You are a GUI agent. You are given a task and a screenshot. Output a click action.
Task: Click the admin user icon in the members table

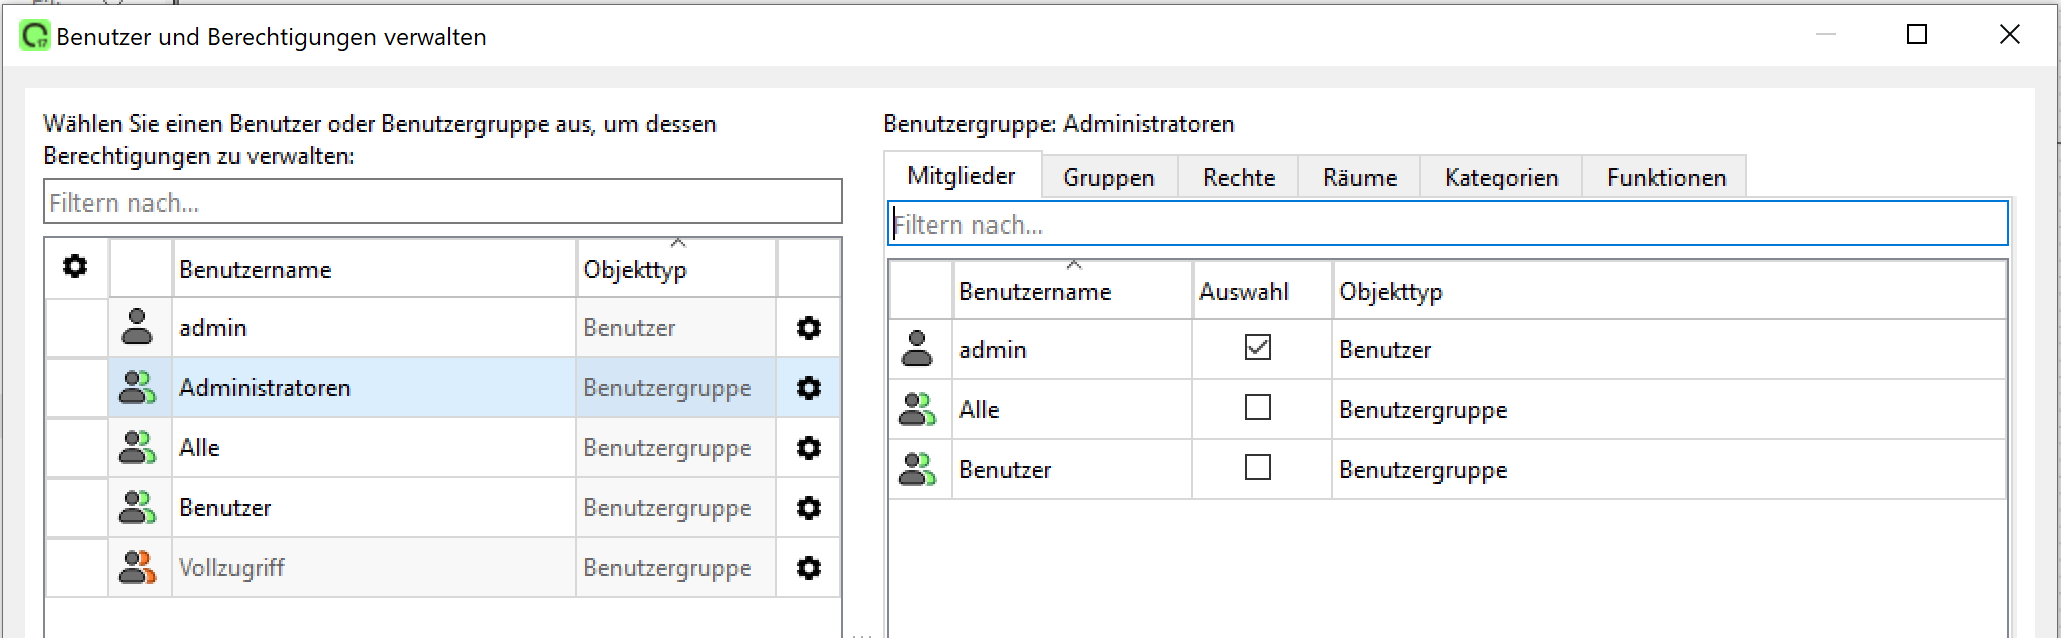coord(917,349)
